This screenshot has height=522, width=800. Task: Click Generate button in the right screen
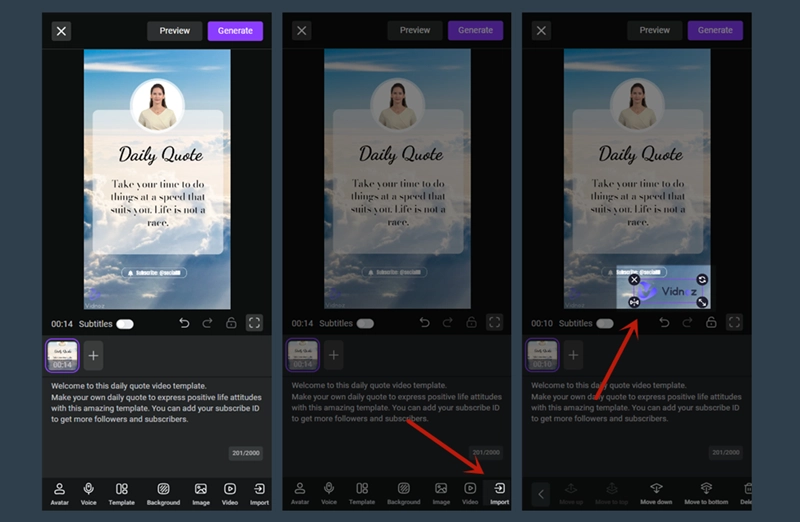click(715, 30)
